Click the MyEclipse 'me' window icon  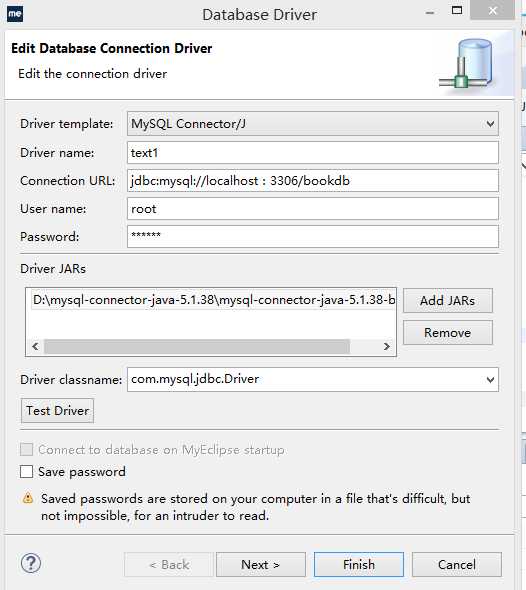tap(15, 14)
